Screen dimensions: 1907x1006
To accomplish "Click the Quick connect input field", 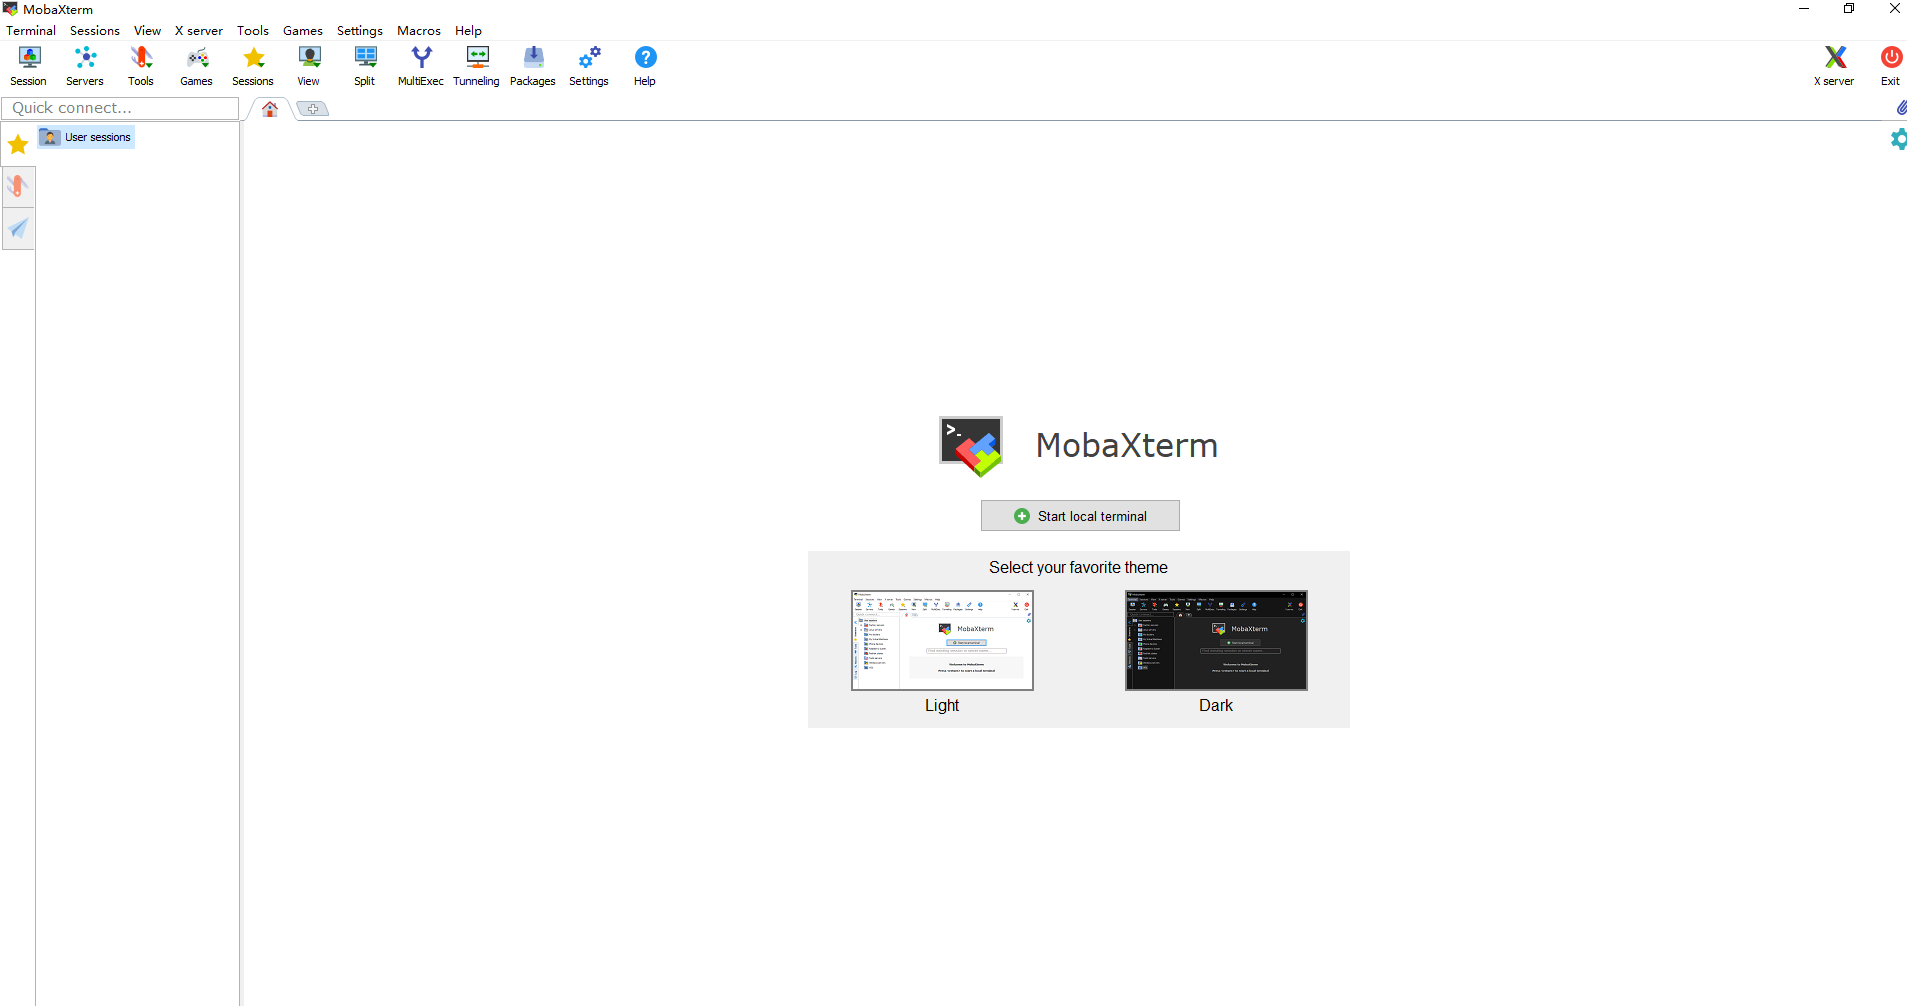I will point(120,108).
